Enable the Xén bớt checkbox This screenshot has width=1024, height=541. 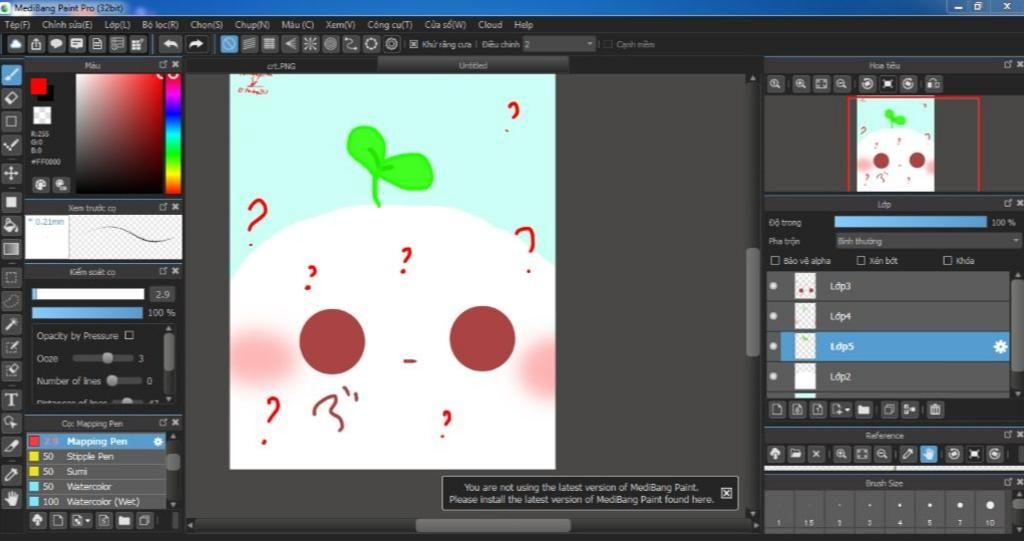(861, 261)
